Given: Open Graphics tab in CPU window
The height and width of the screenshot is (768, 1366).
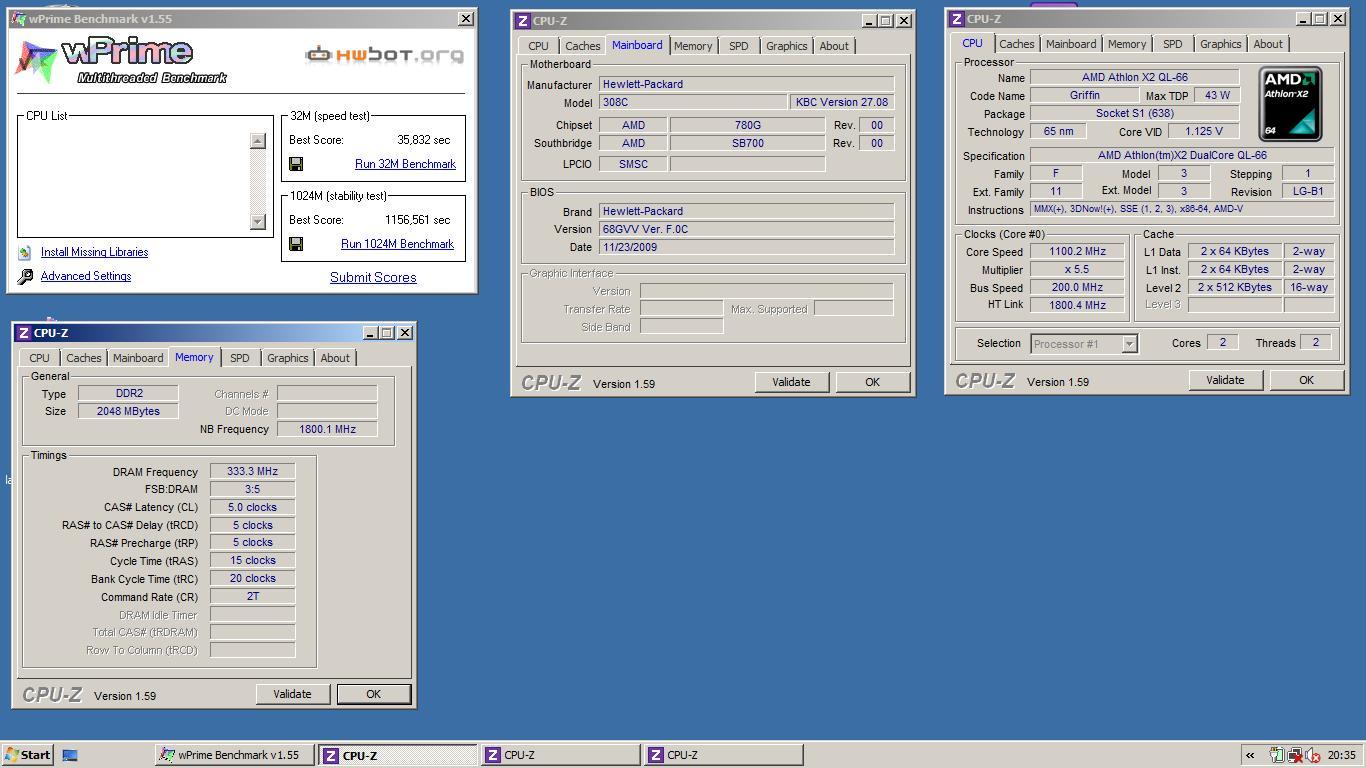Looking at the screenshot, I should click(1221, 44).
